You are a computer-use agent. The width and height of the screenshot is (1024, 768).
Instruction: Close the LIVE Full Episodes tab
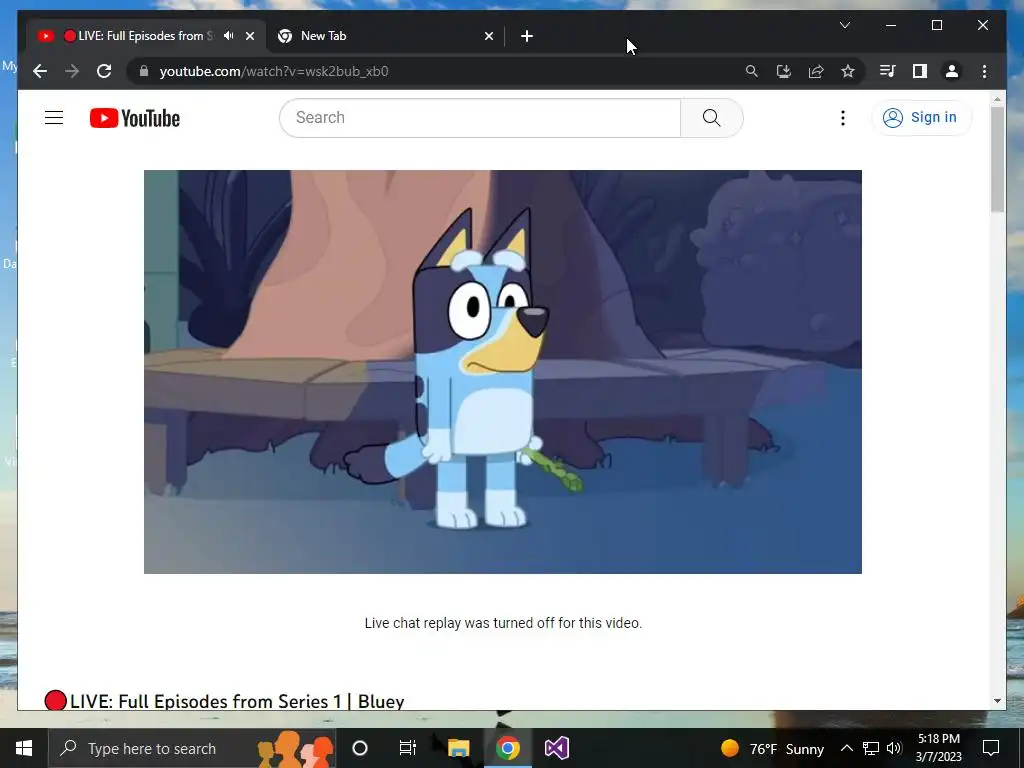click(249, 36)
